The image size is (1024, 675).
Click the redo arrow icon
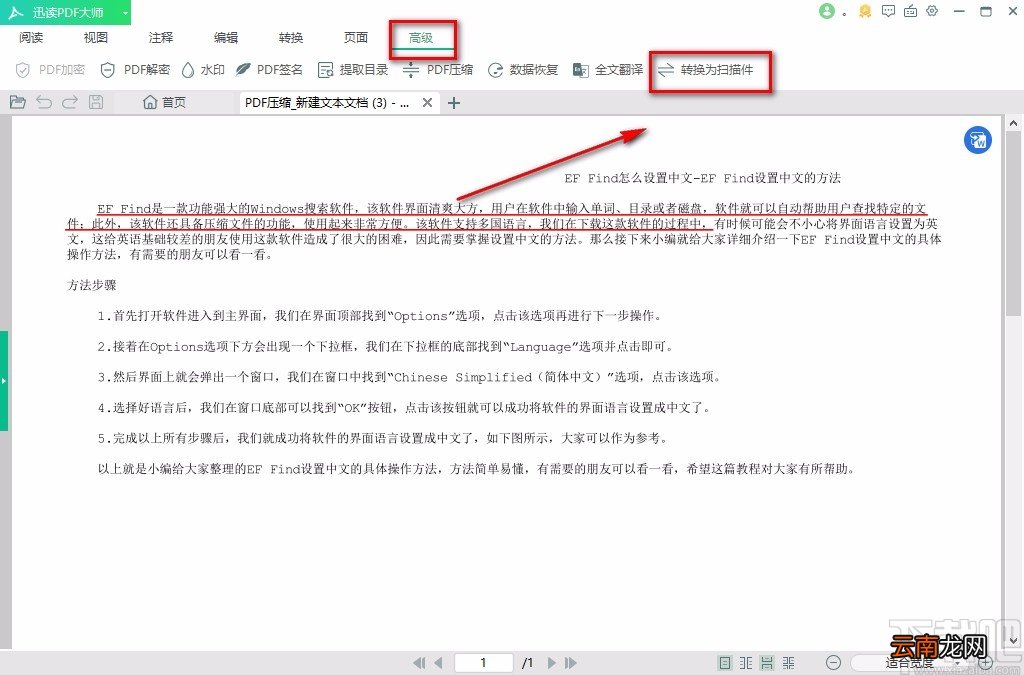70,102
